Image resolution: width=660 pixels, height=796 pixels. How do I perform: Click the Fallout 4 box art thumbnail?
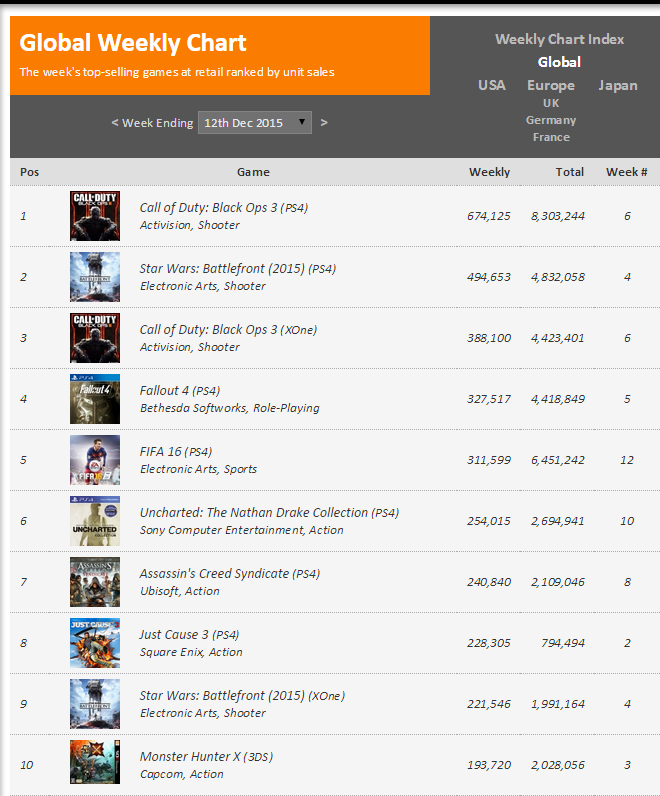pos(95,399)
